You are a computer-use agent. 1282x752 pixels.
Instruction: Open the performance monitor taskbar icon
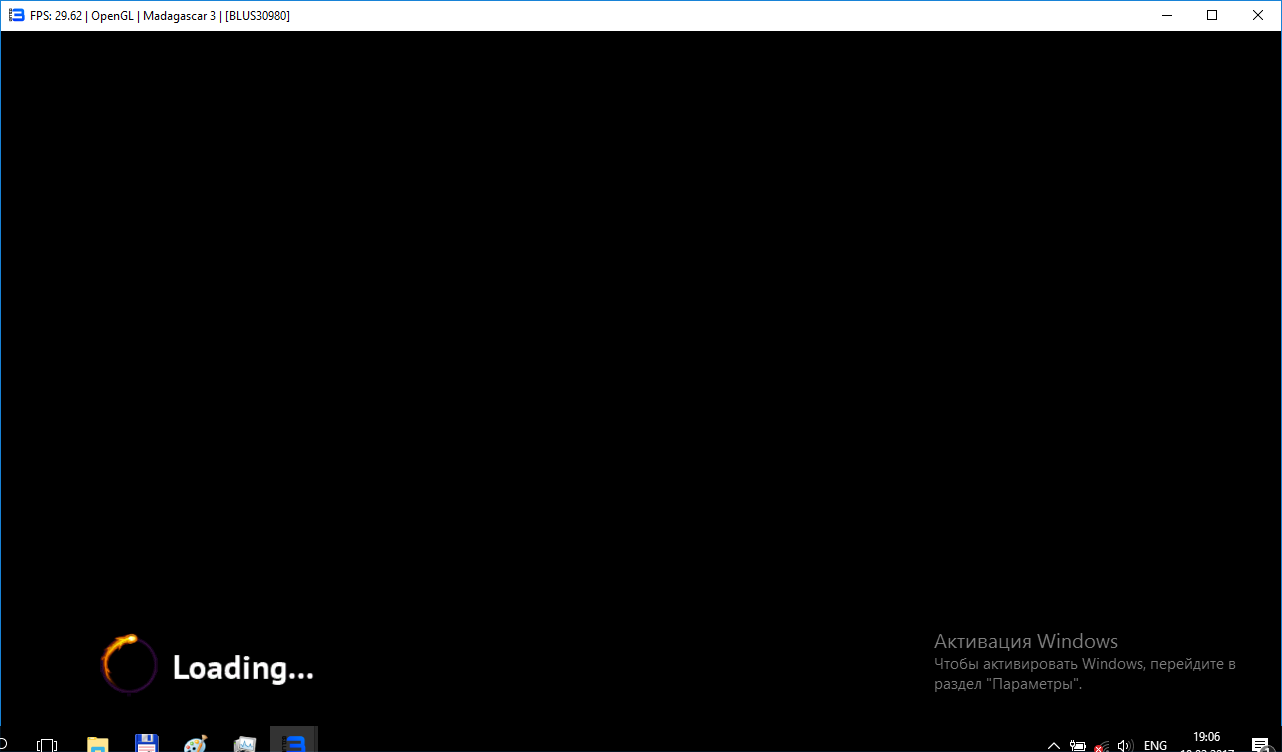click(x=245, y=744)
